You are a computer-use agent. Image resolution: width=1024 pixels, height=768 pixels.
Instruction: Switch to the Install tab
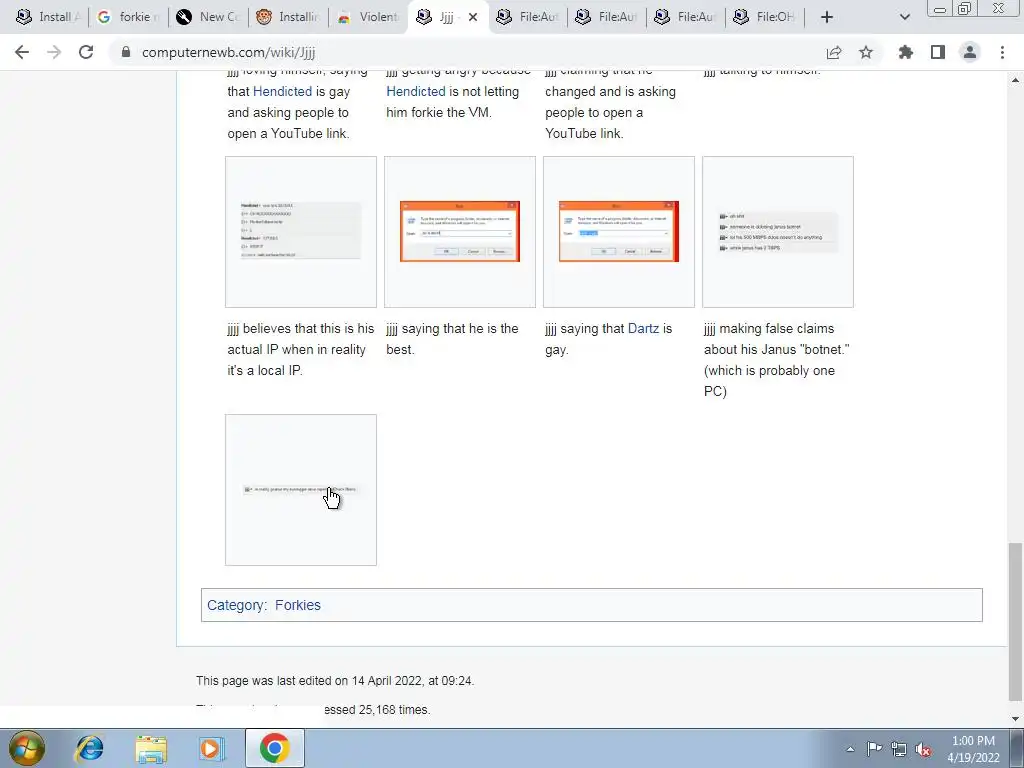tap(48, 17)
